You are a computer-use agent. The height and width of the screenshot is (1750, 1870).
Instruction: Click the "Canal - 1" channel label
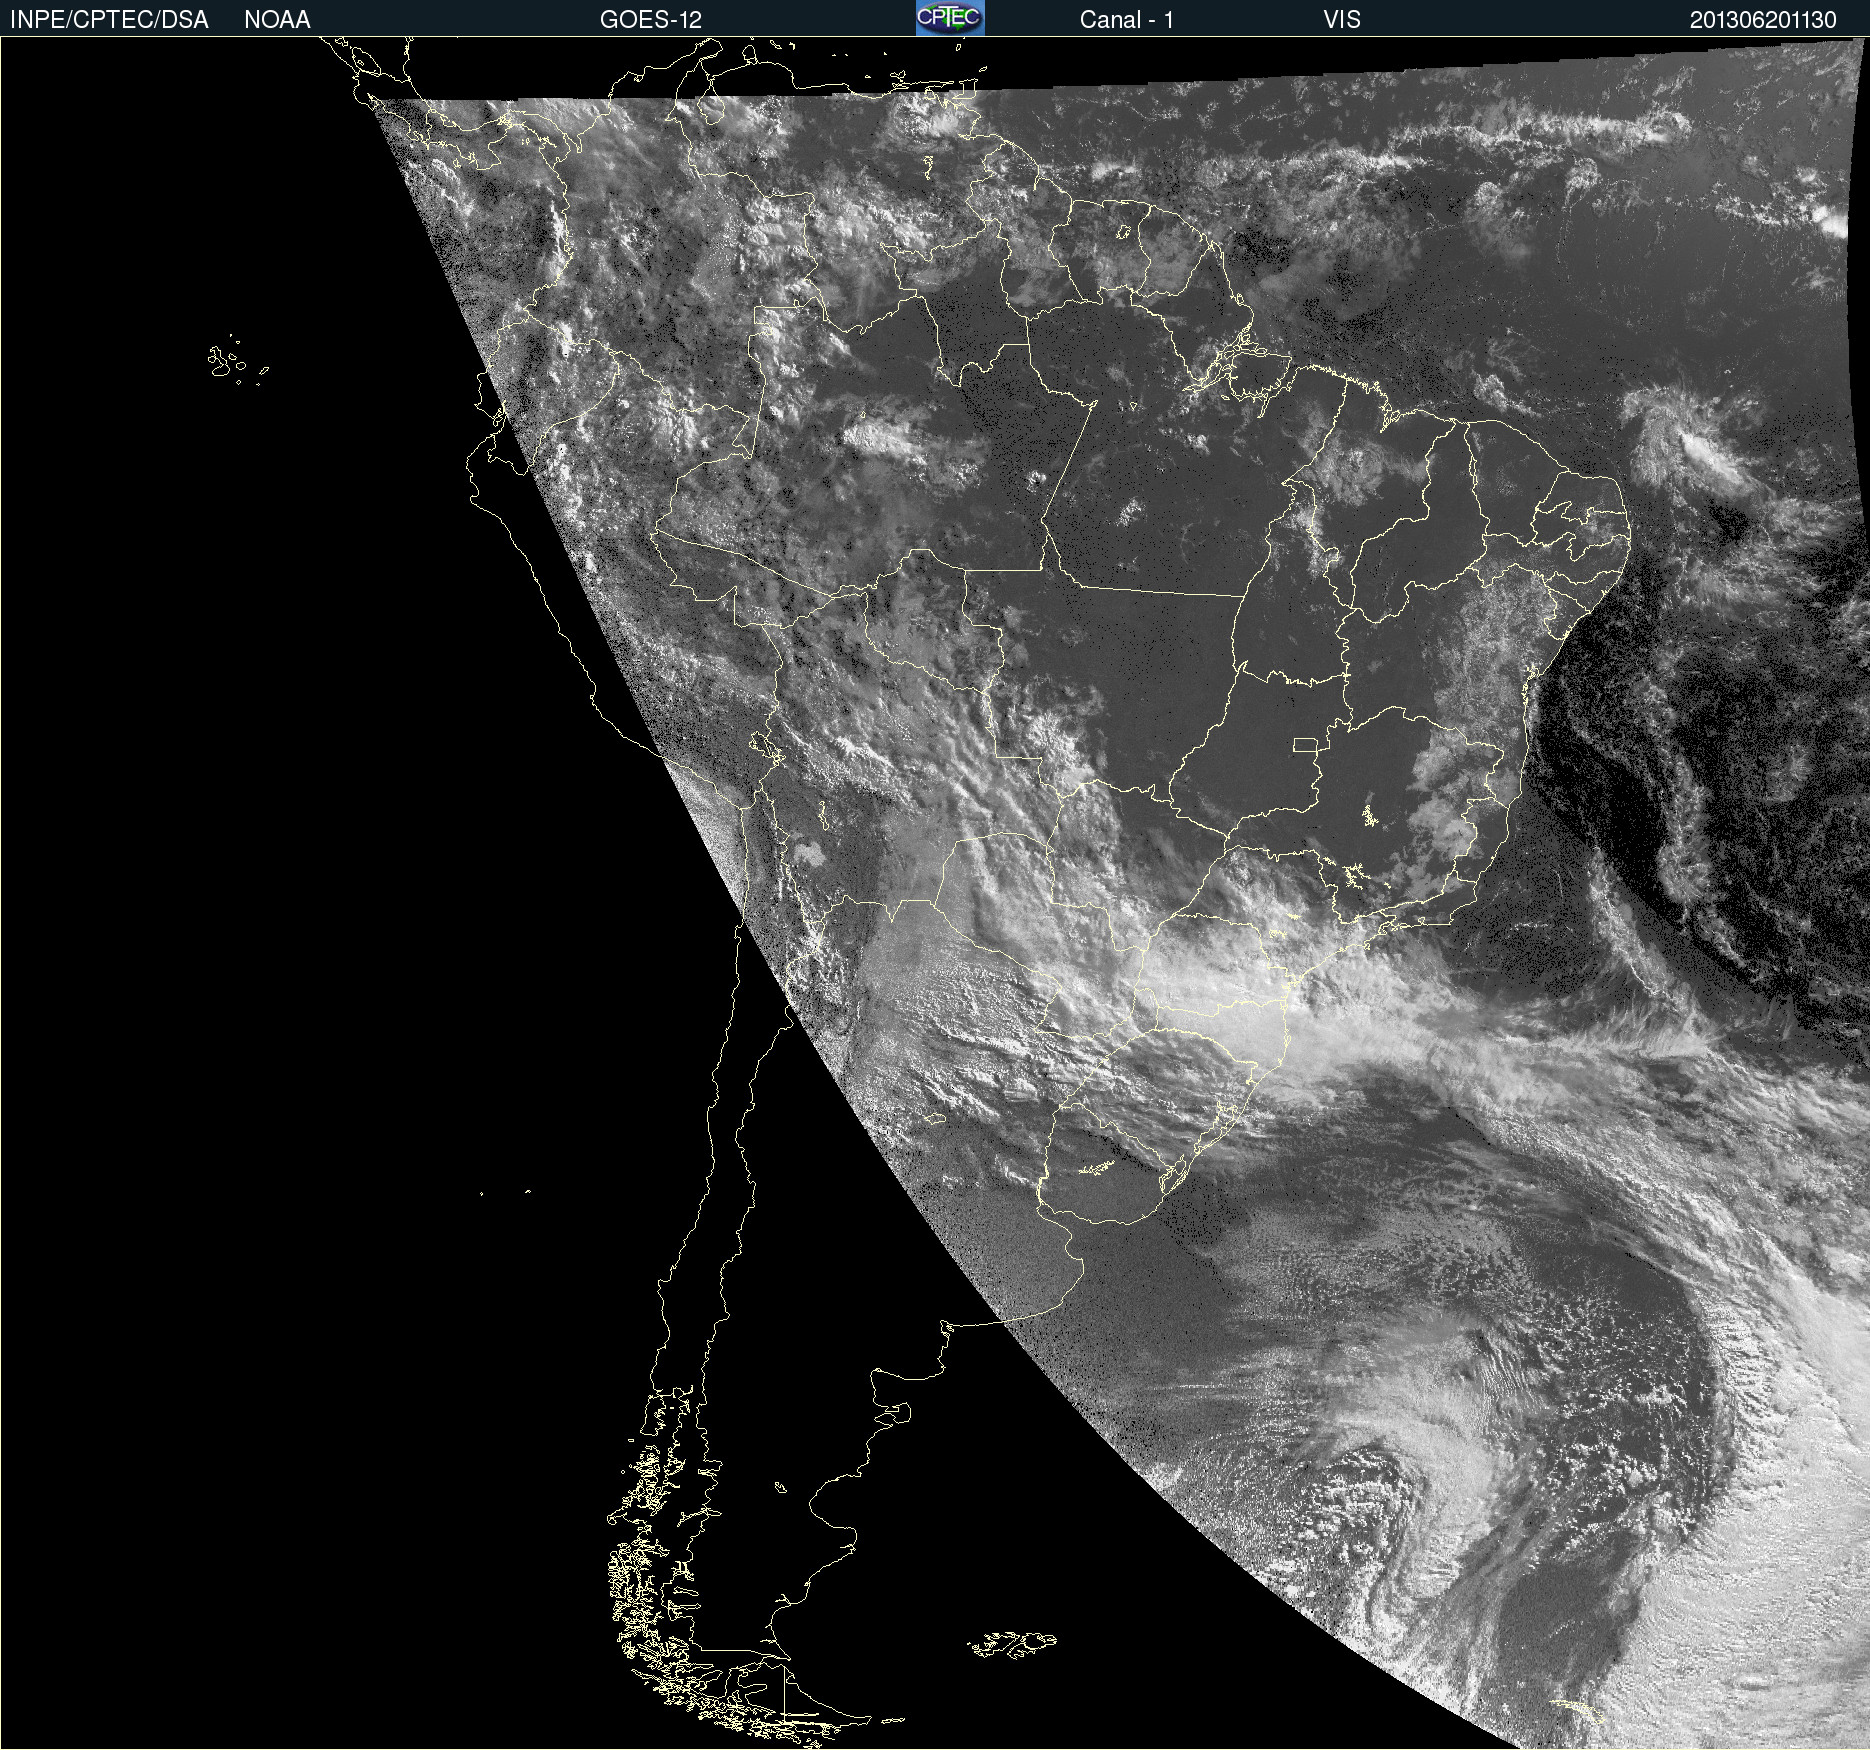(1126, 20)
